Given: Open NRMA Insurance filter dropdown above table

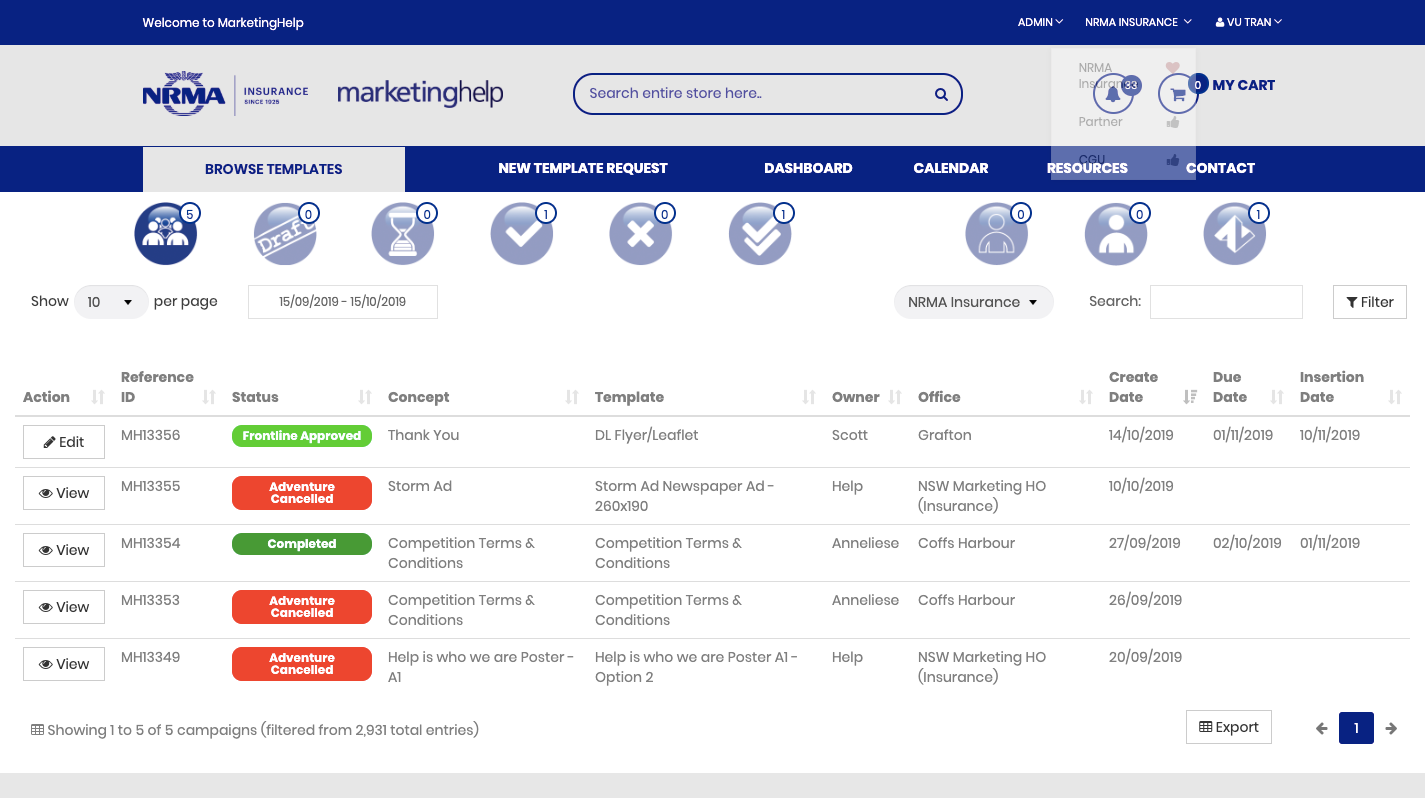Looking at the screenshot, I should (973, 302).
